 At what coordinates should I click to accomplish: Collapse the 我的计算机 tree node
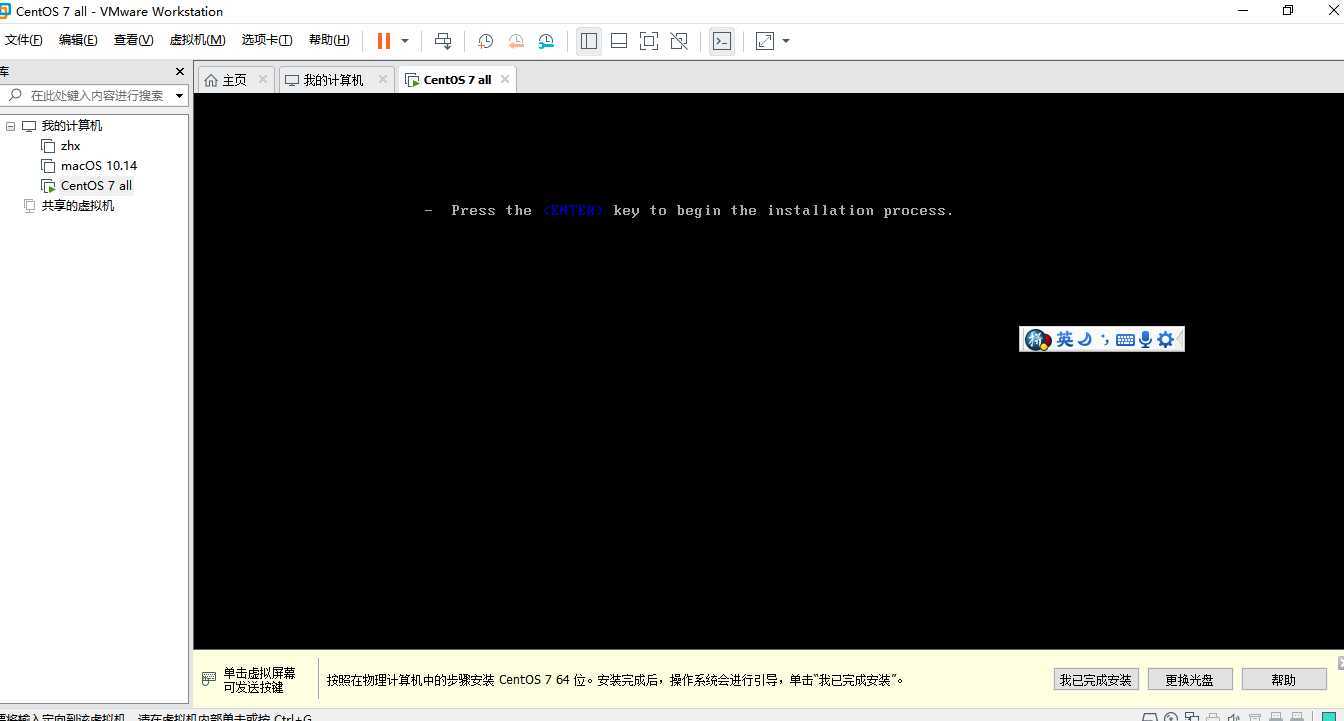coord(11,126)
